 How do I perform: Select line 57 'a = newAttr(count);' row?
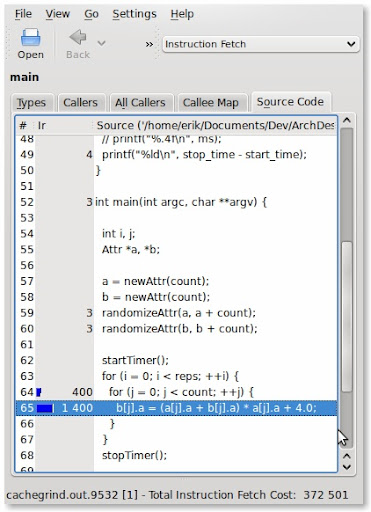[176, 281]
